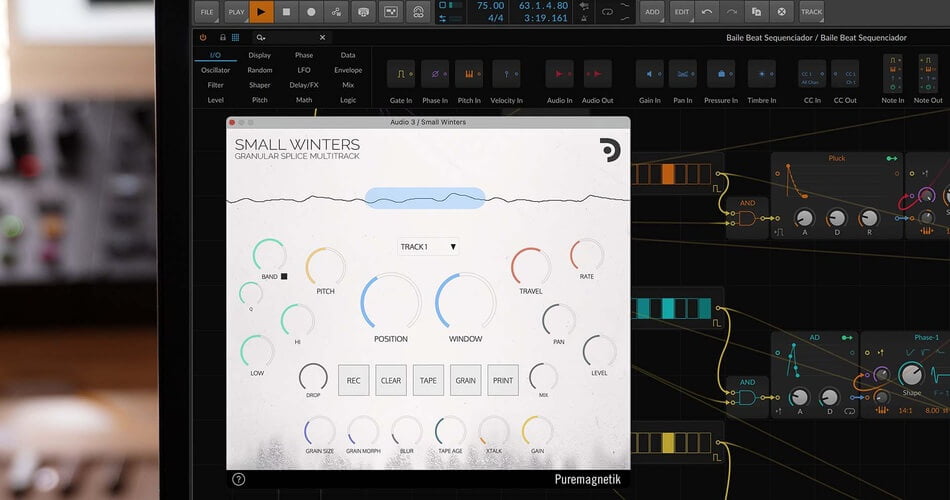Viewport: 950px width, 500px height.
Task: Pick the Audio Out module icon
Action: pos(597,74)
